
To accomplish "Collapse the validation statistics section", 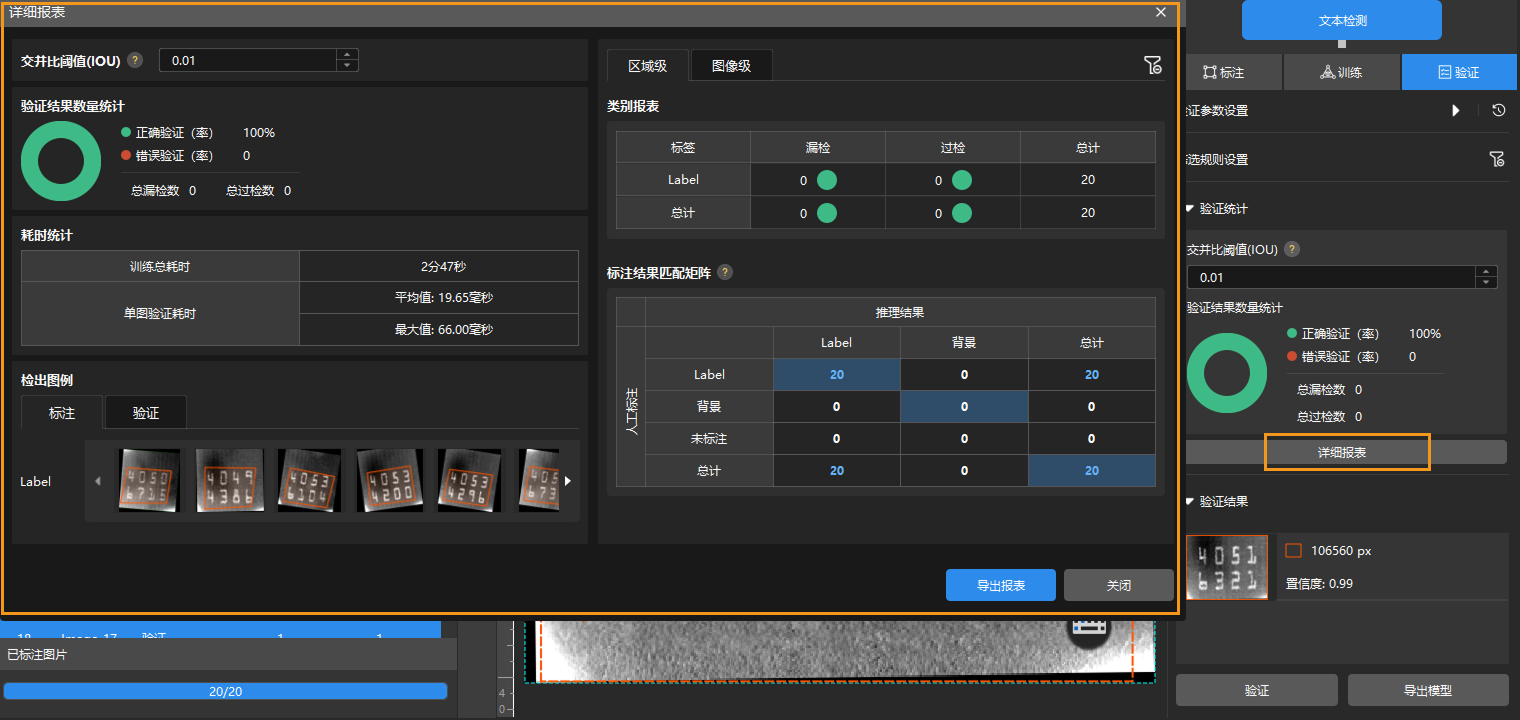I will click(1190, 208).
